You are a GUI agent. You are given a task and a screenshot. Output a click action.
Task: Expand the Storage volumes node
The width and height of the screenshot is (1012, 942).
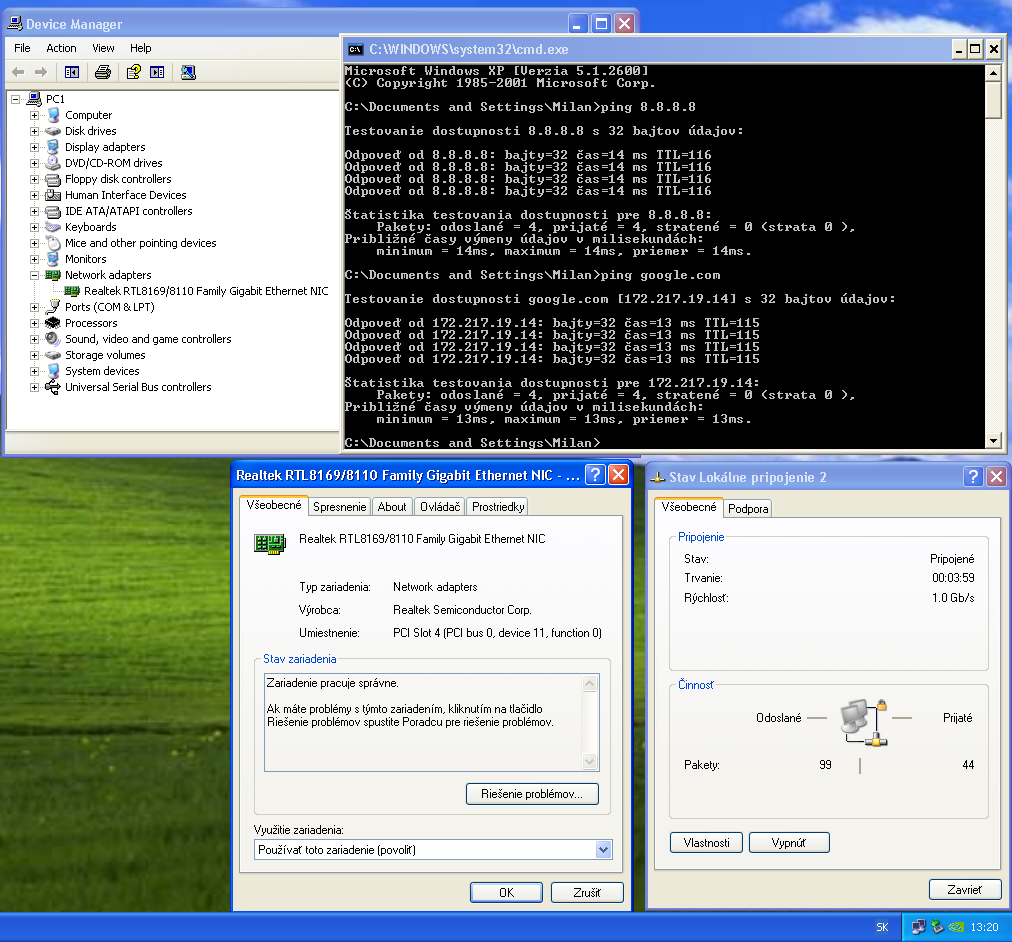pos(35,356)
